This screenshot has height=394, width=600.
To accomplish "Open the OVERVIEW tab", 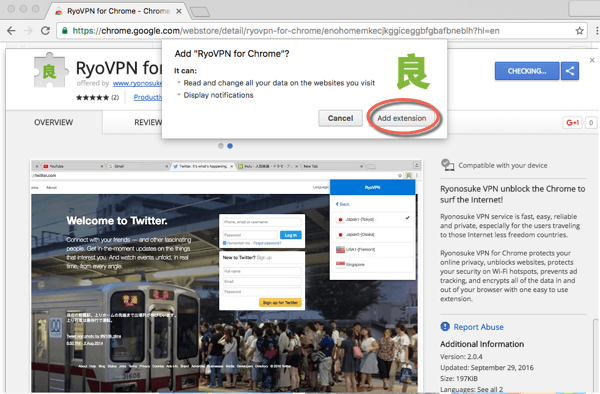I will [x=54, y=122].
